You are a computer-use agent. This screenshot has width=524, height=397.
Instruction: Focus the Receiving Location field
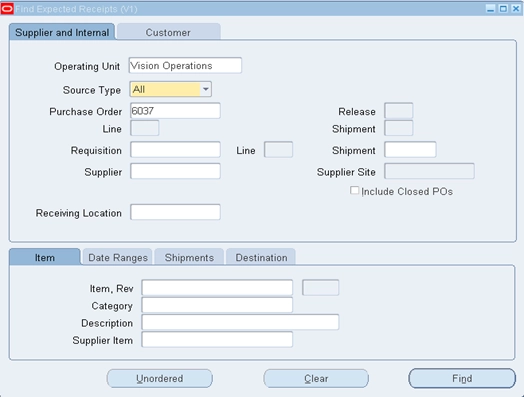click(175, 212)
